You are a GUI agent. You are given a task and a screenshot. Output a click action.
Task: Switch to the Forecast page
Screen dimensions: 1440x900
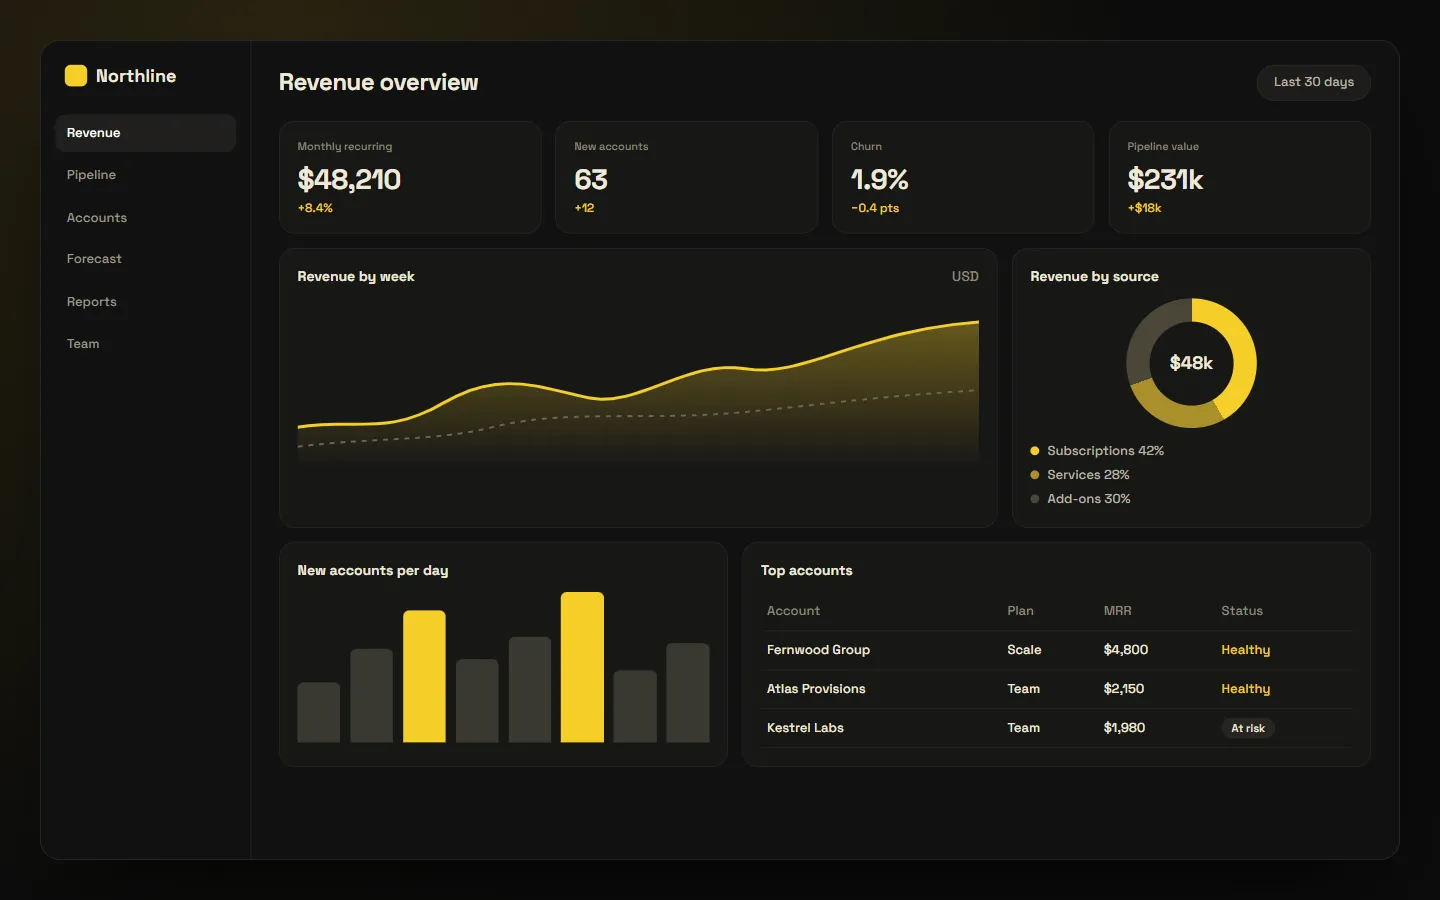[x=145, y=259]
